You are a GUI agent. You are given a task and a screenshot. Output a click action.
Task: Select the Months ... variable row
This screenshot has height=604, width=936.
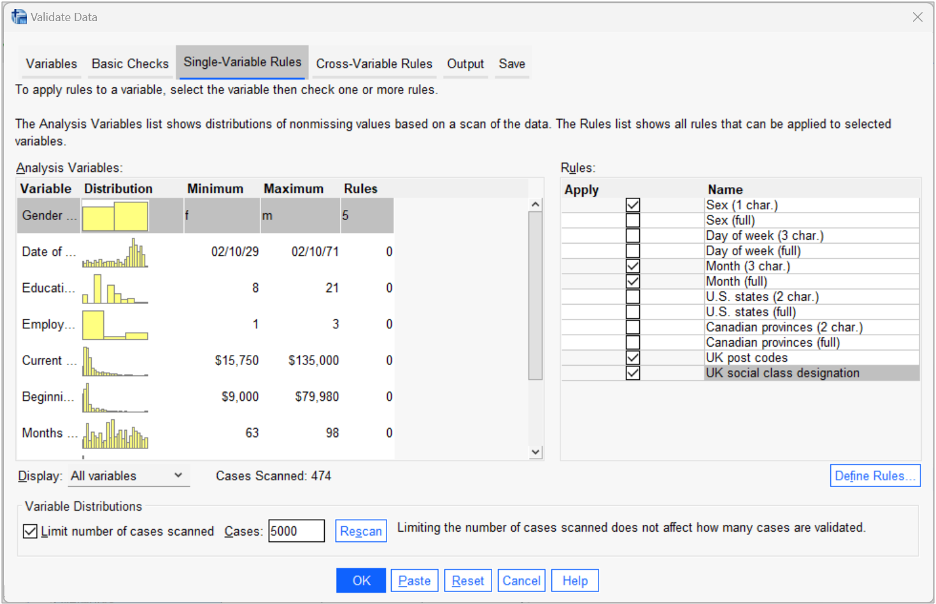[x=205, y=433]
